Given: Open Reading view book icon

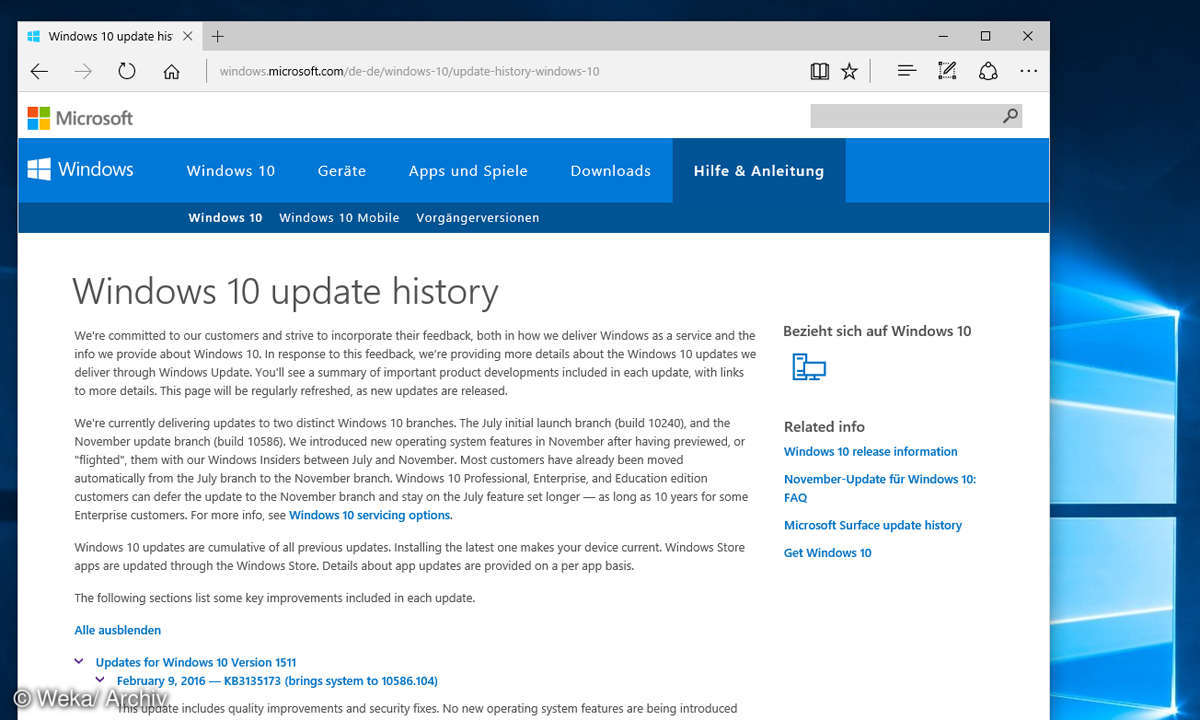Looking at the screenshot, I should pos(820,71).
